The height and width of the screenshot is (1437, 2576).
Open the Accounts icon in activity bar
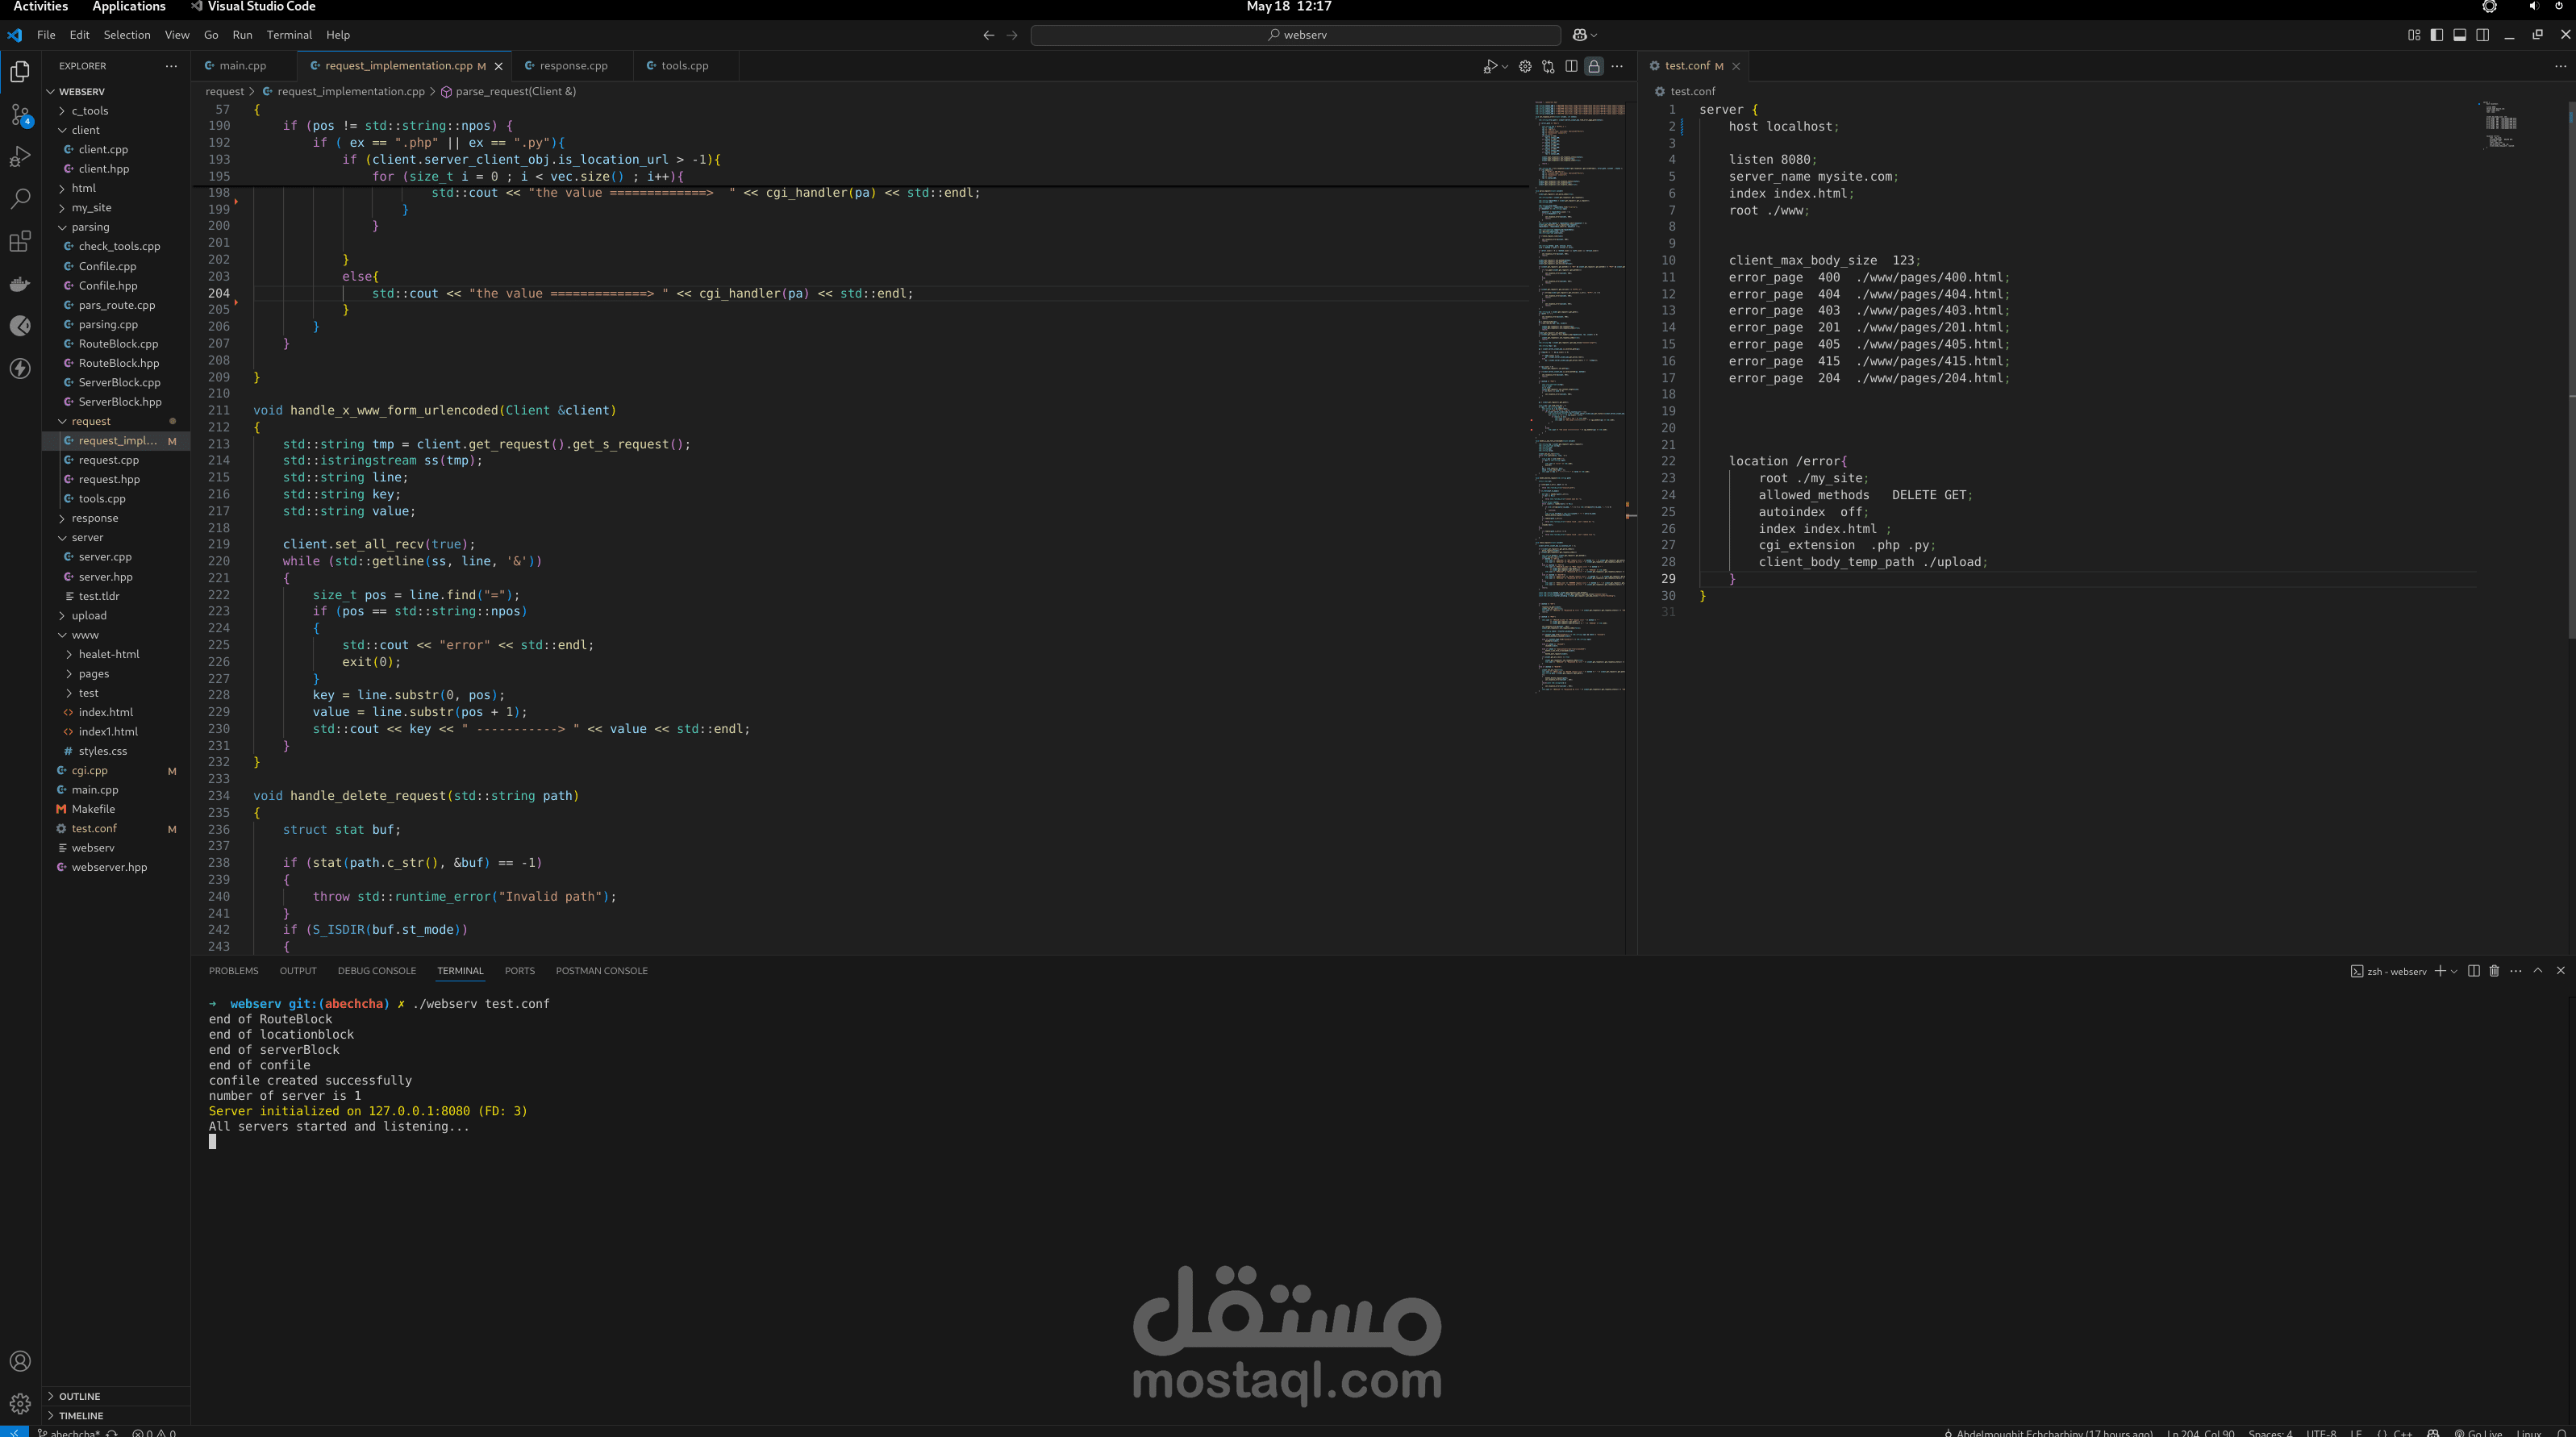point(20,1361)
